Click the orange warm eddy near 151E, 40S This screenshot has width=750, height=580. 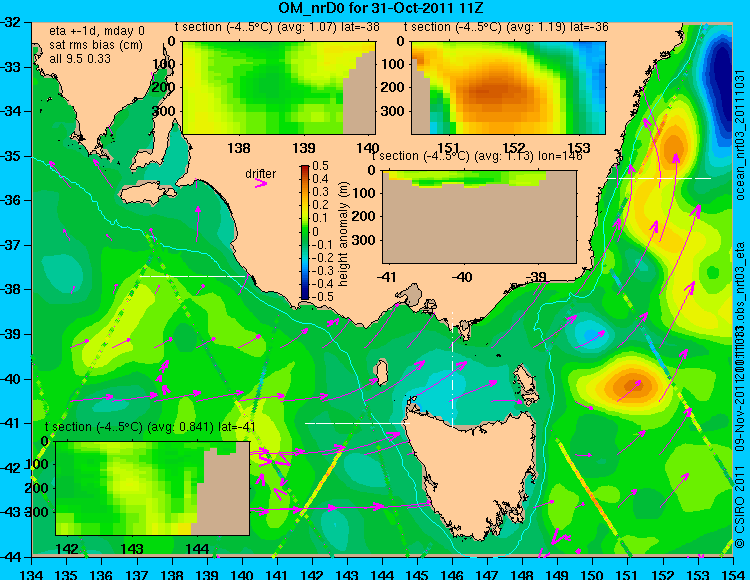pyautogui.click(x=631, y=385)
